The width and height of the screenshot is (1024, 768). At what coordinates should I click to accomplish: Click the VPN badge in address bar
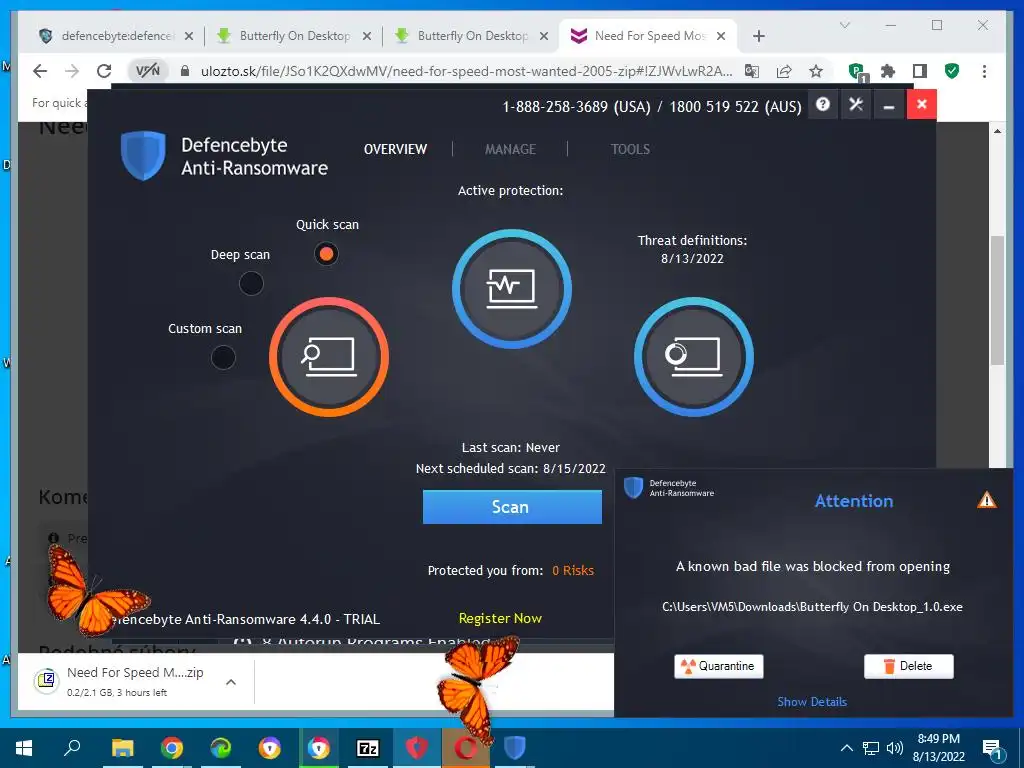point(148,71)
